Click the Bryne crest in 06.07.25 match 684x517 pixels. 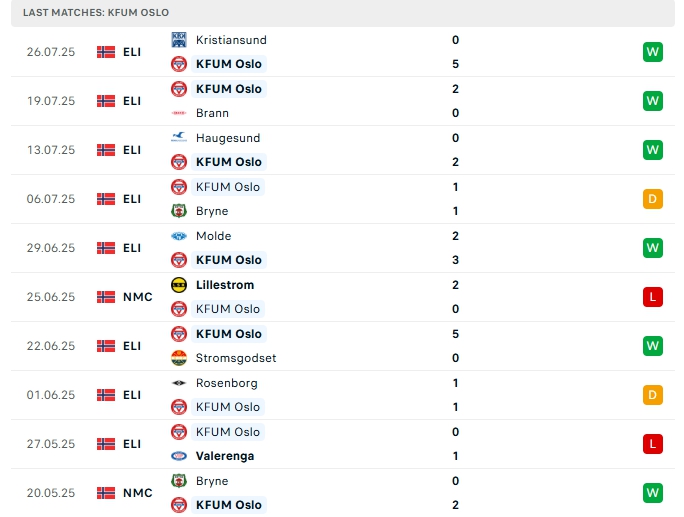tap(179, 211)
